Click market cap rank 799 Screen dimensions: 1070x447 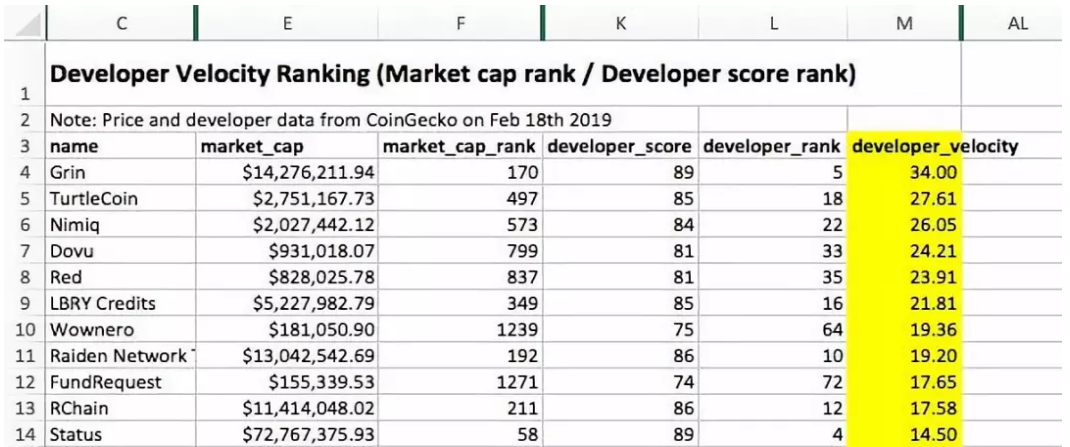pyautogui.click(x=460, y=251)
